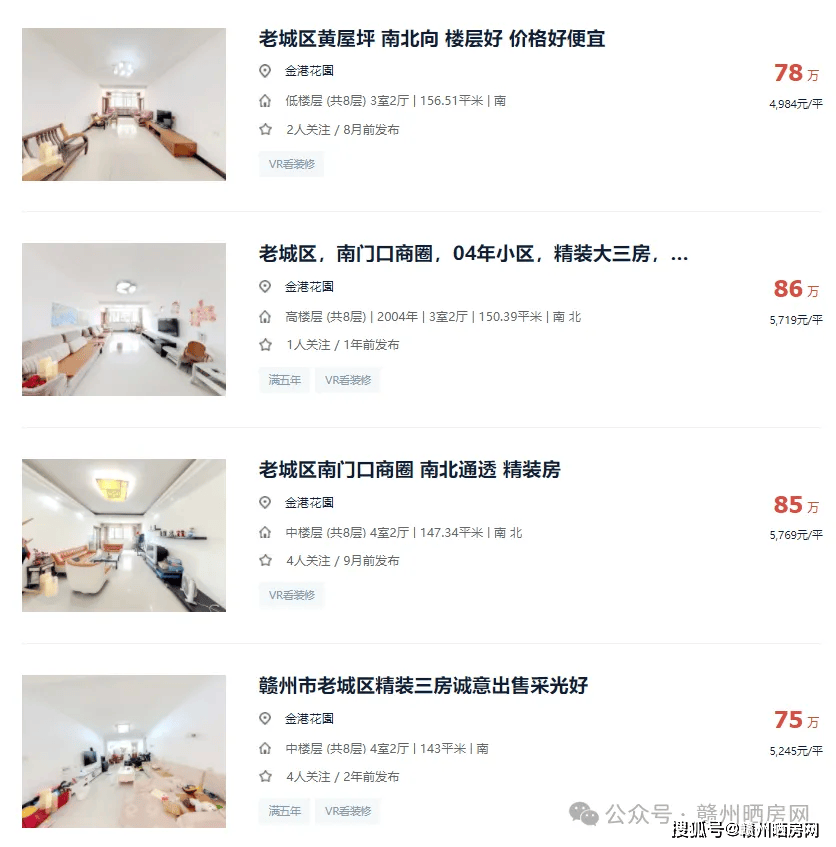The width and height of the screenshot is (836, 847).
Task: Open listing 老城区黄屋坪 南北向 楼层好
Action: click(432, 38)
